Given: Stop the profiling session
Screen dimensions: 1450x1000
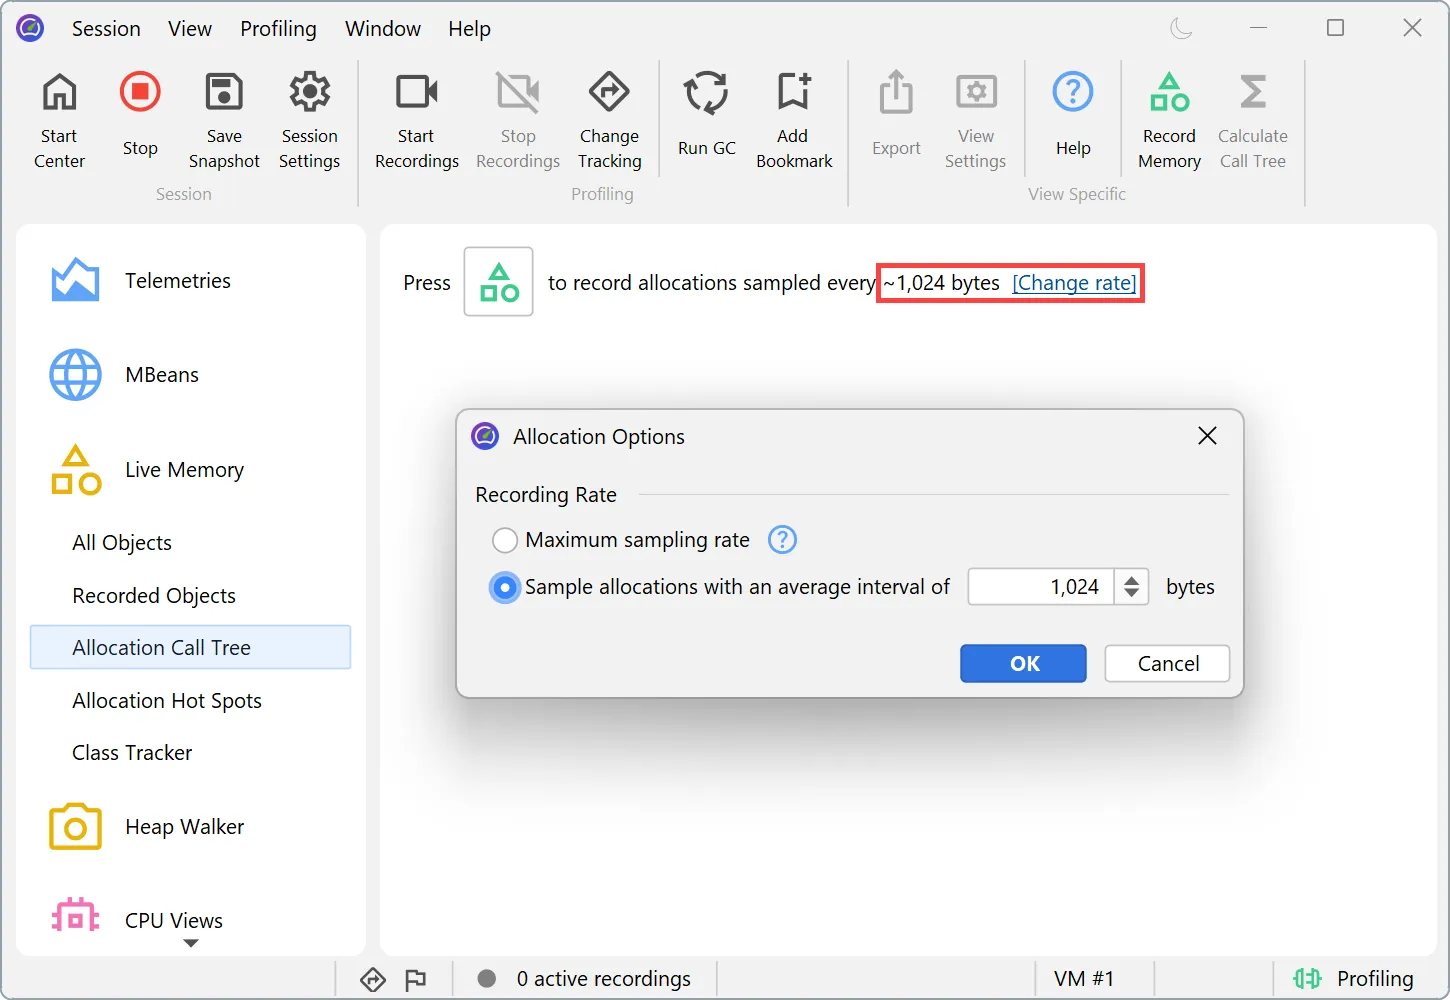Looking at the screenshot, I should [x=140, y=115].
